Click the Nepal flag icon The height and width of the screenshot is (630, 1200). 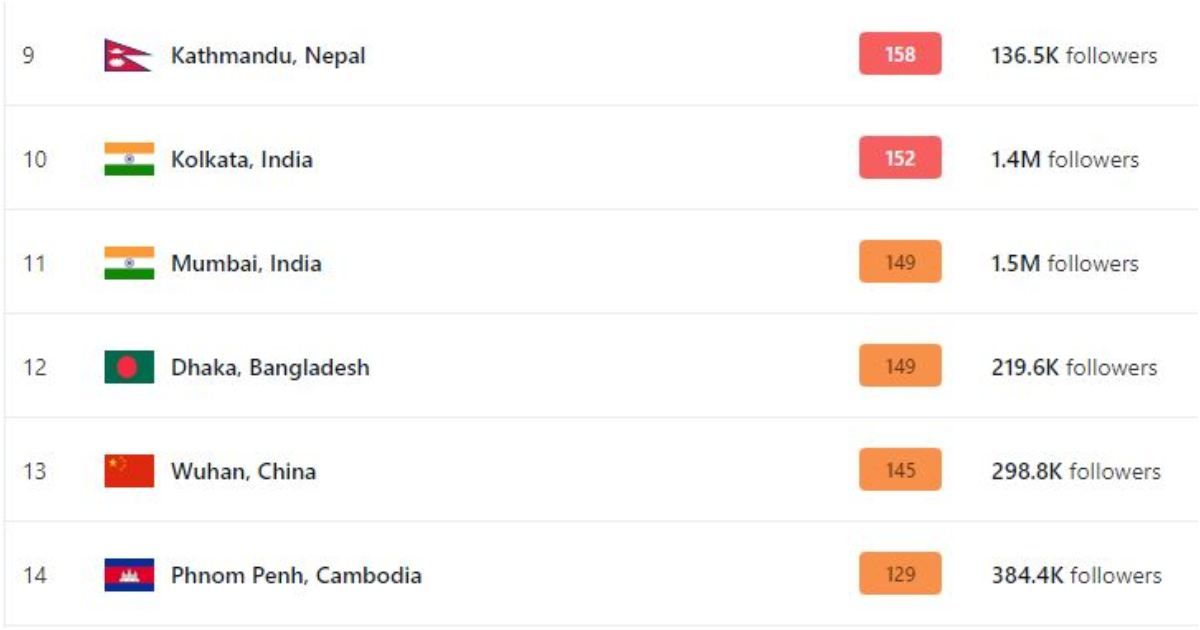point(128,55)
